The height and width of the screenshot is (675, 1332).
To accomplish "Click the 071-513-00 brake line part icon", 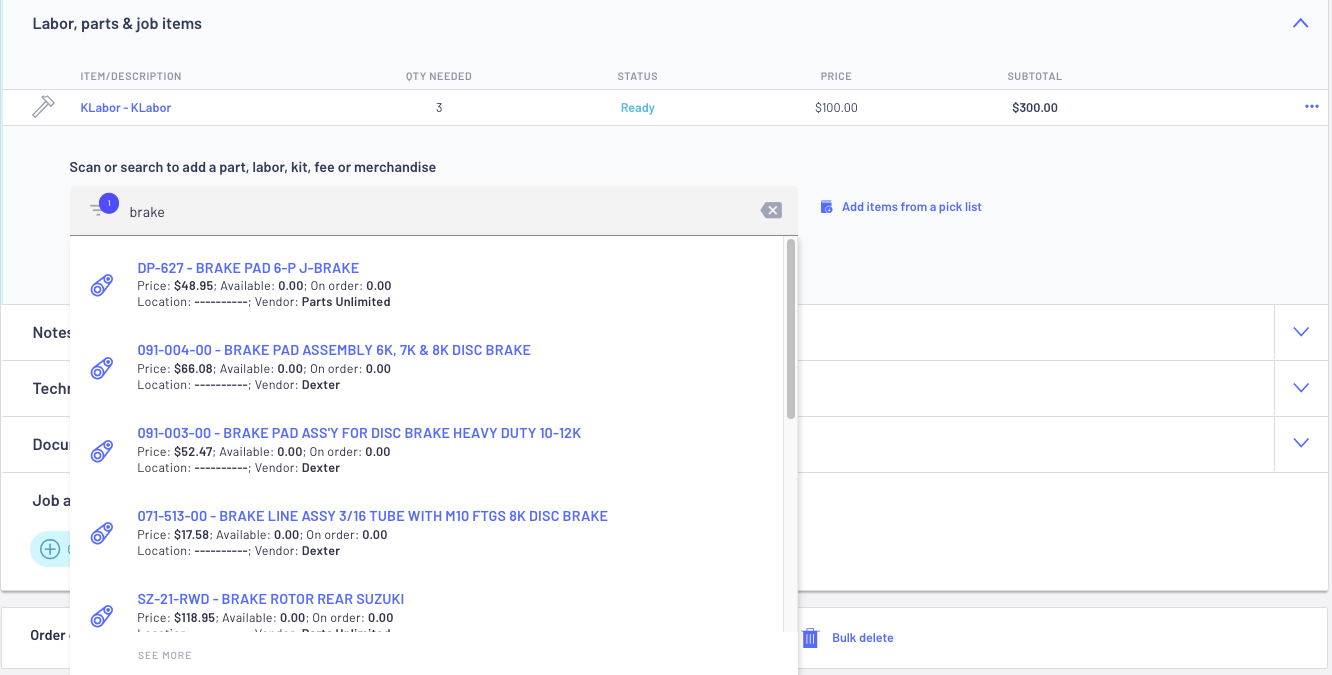I will [x=101, y=535].
